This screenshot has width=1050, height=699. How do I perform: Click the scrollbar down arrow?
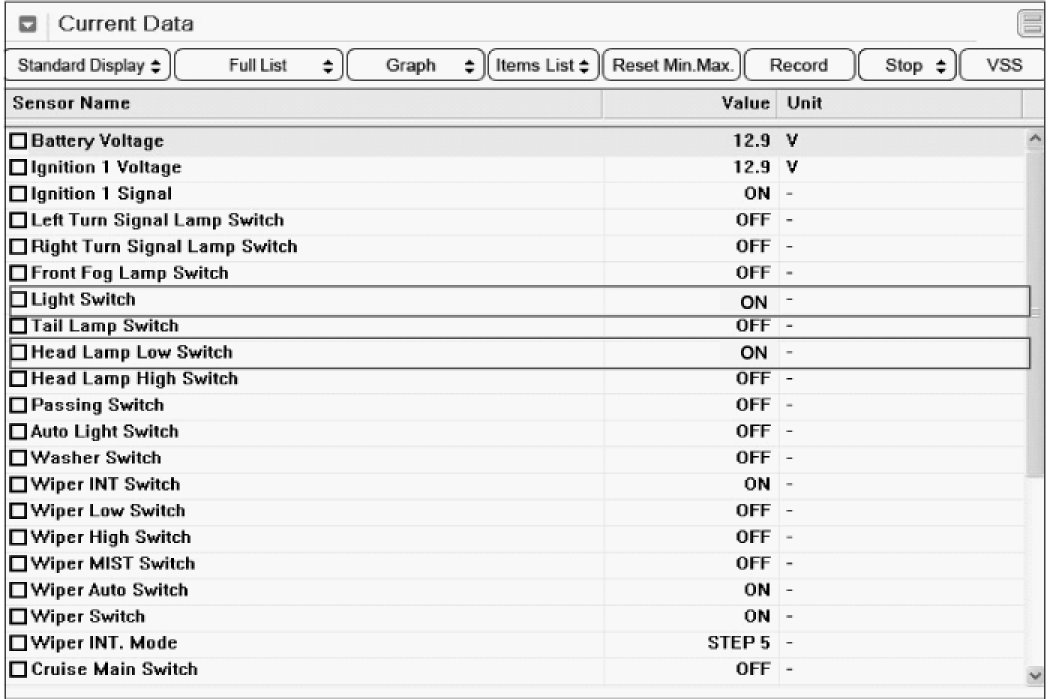(1036, 673)
